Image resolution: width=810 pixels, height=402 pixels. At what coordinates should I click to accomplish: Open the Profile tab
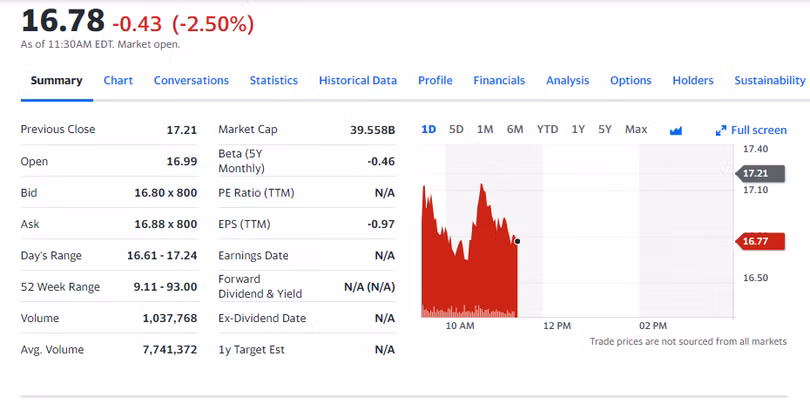[x=435, y=80]
